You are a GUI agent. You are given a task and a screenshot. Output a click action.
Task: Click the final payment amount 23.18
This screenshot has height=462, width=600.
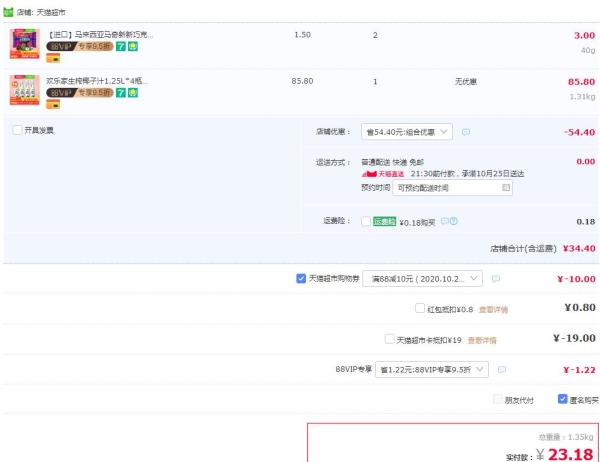click(571, 454)
